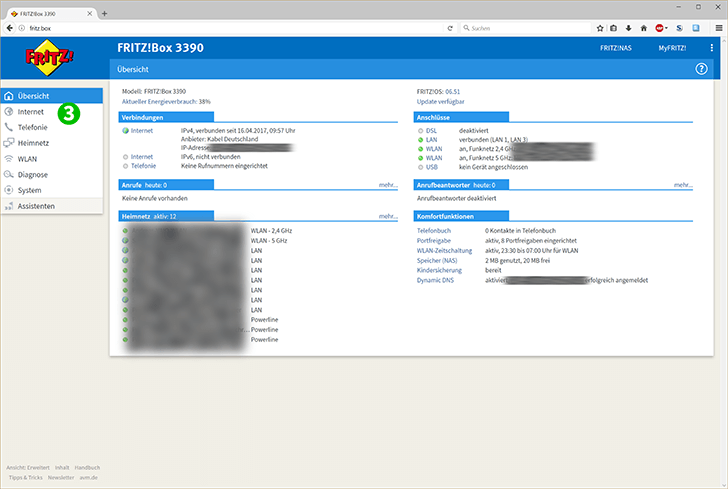Click Update verfügbar link
This screenshot has height=489, width=728.
point(440,101)
